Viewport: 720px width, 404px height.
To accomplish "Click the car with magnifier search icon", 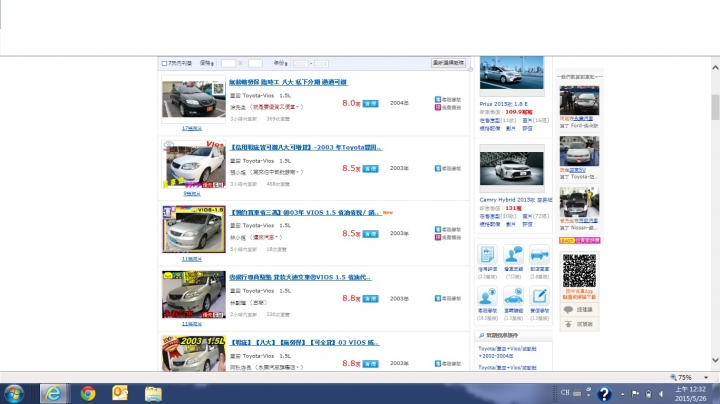I will [513, 296].
